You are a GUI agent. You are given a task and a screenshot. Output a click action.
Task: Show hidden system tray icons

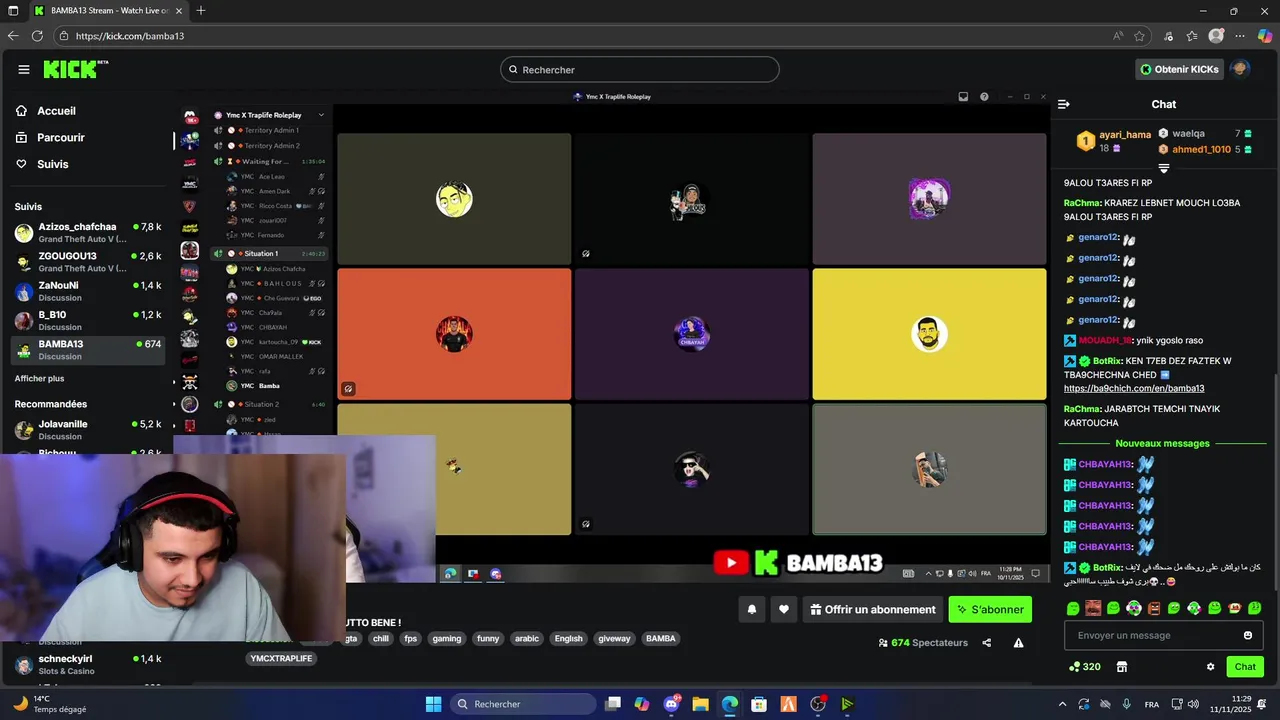[1062, 704]
